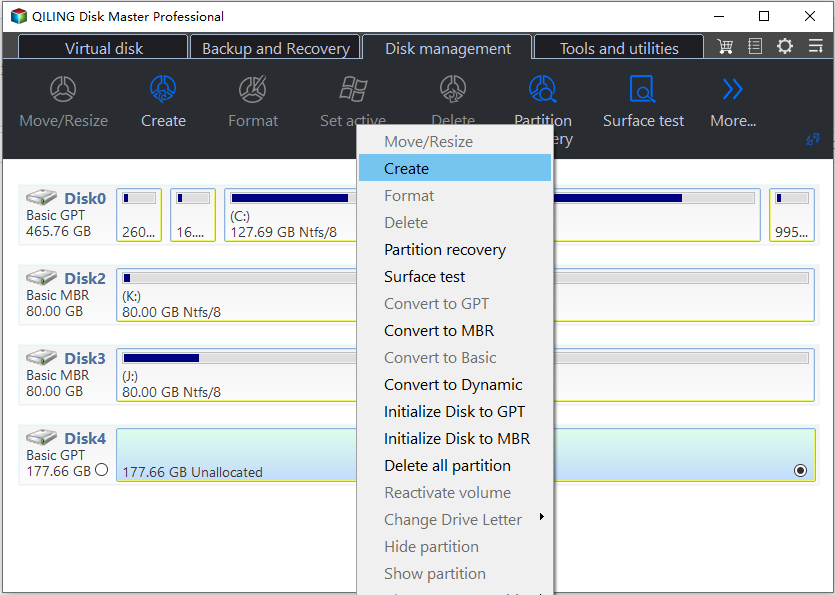Click the Disk0 drive icon
835x595 pixels.
[x=42, y=197]
